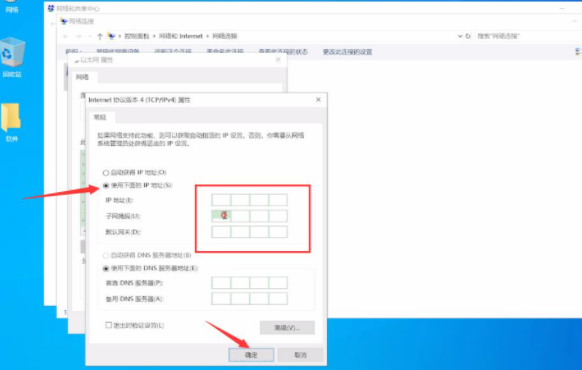Click 网络和 Internet in the breadcrumb

181,36
